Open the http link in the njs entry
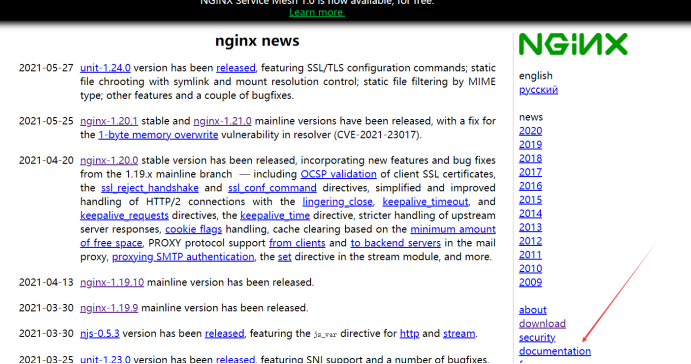Viewport: 691px width, 364px height. pyautogui.click(x=409, y=334)
